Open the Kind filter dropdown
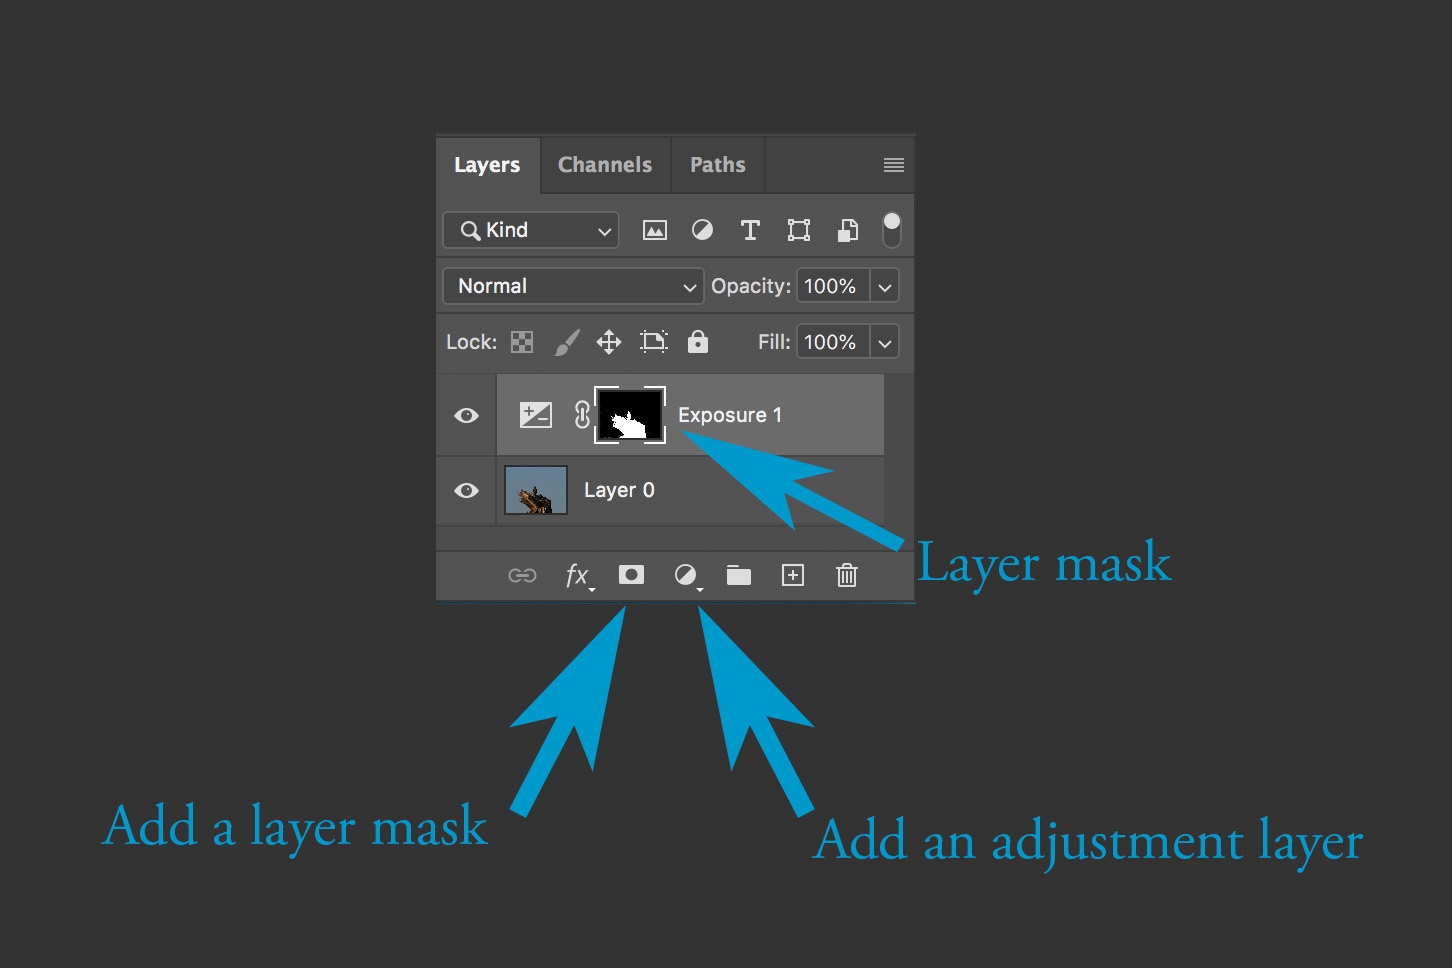 (x=530, y=230)
